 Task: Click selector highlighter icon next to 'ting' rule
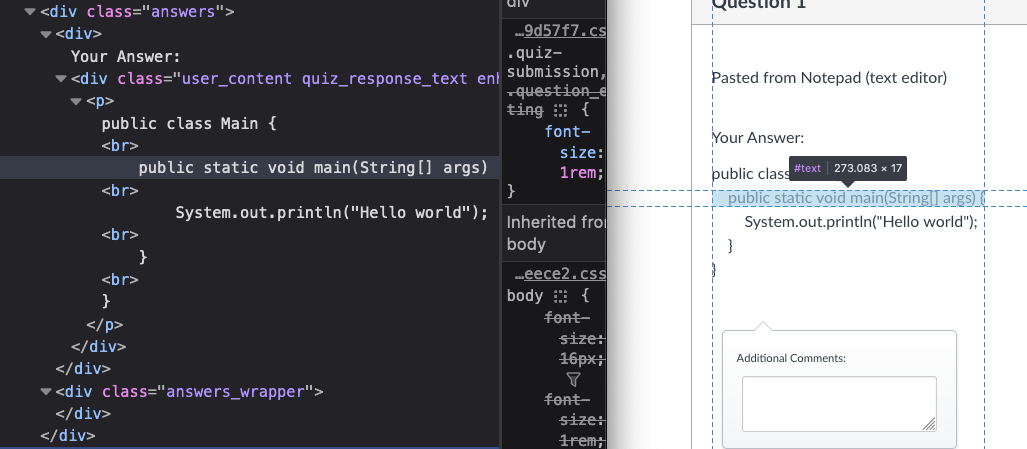pos(561,110)
